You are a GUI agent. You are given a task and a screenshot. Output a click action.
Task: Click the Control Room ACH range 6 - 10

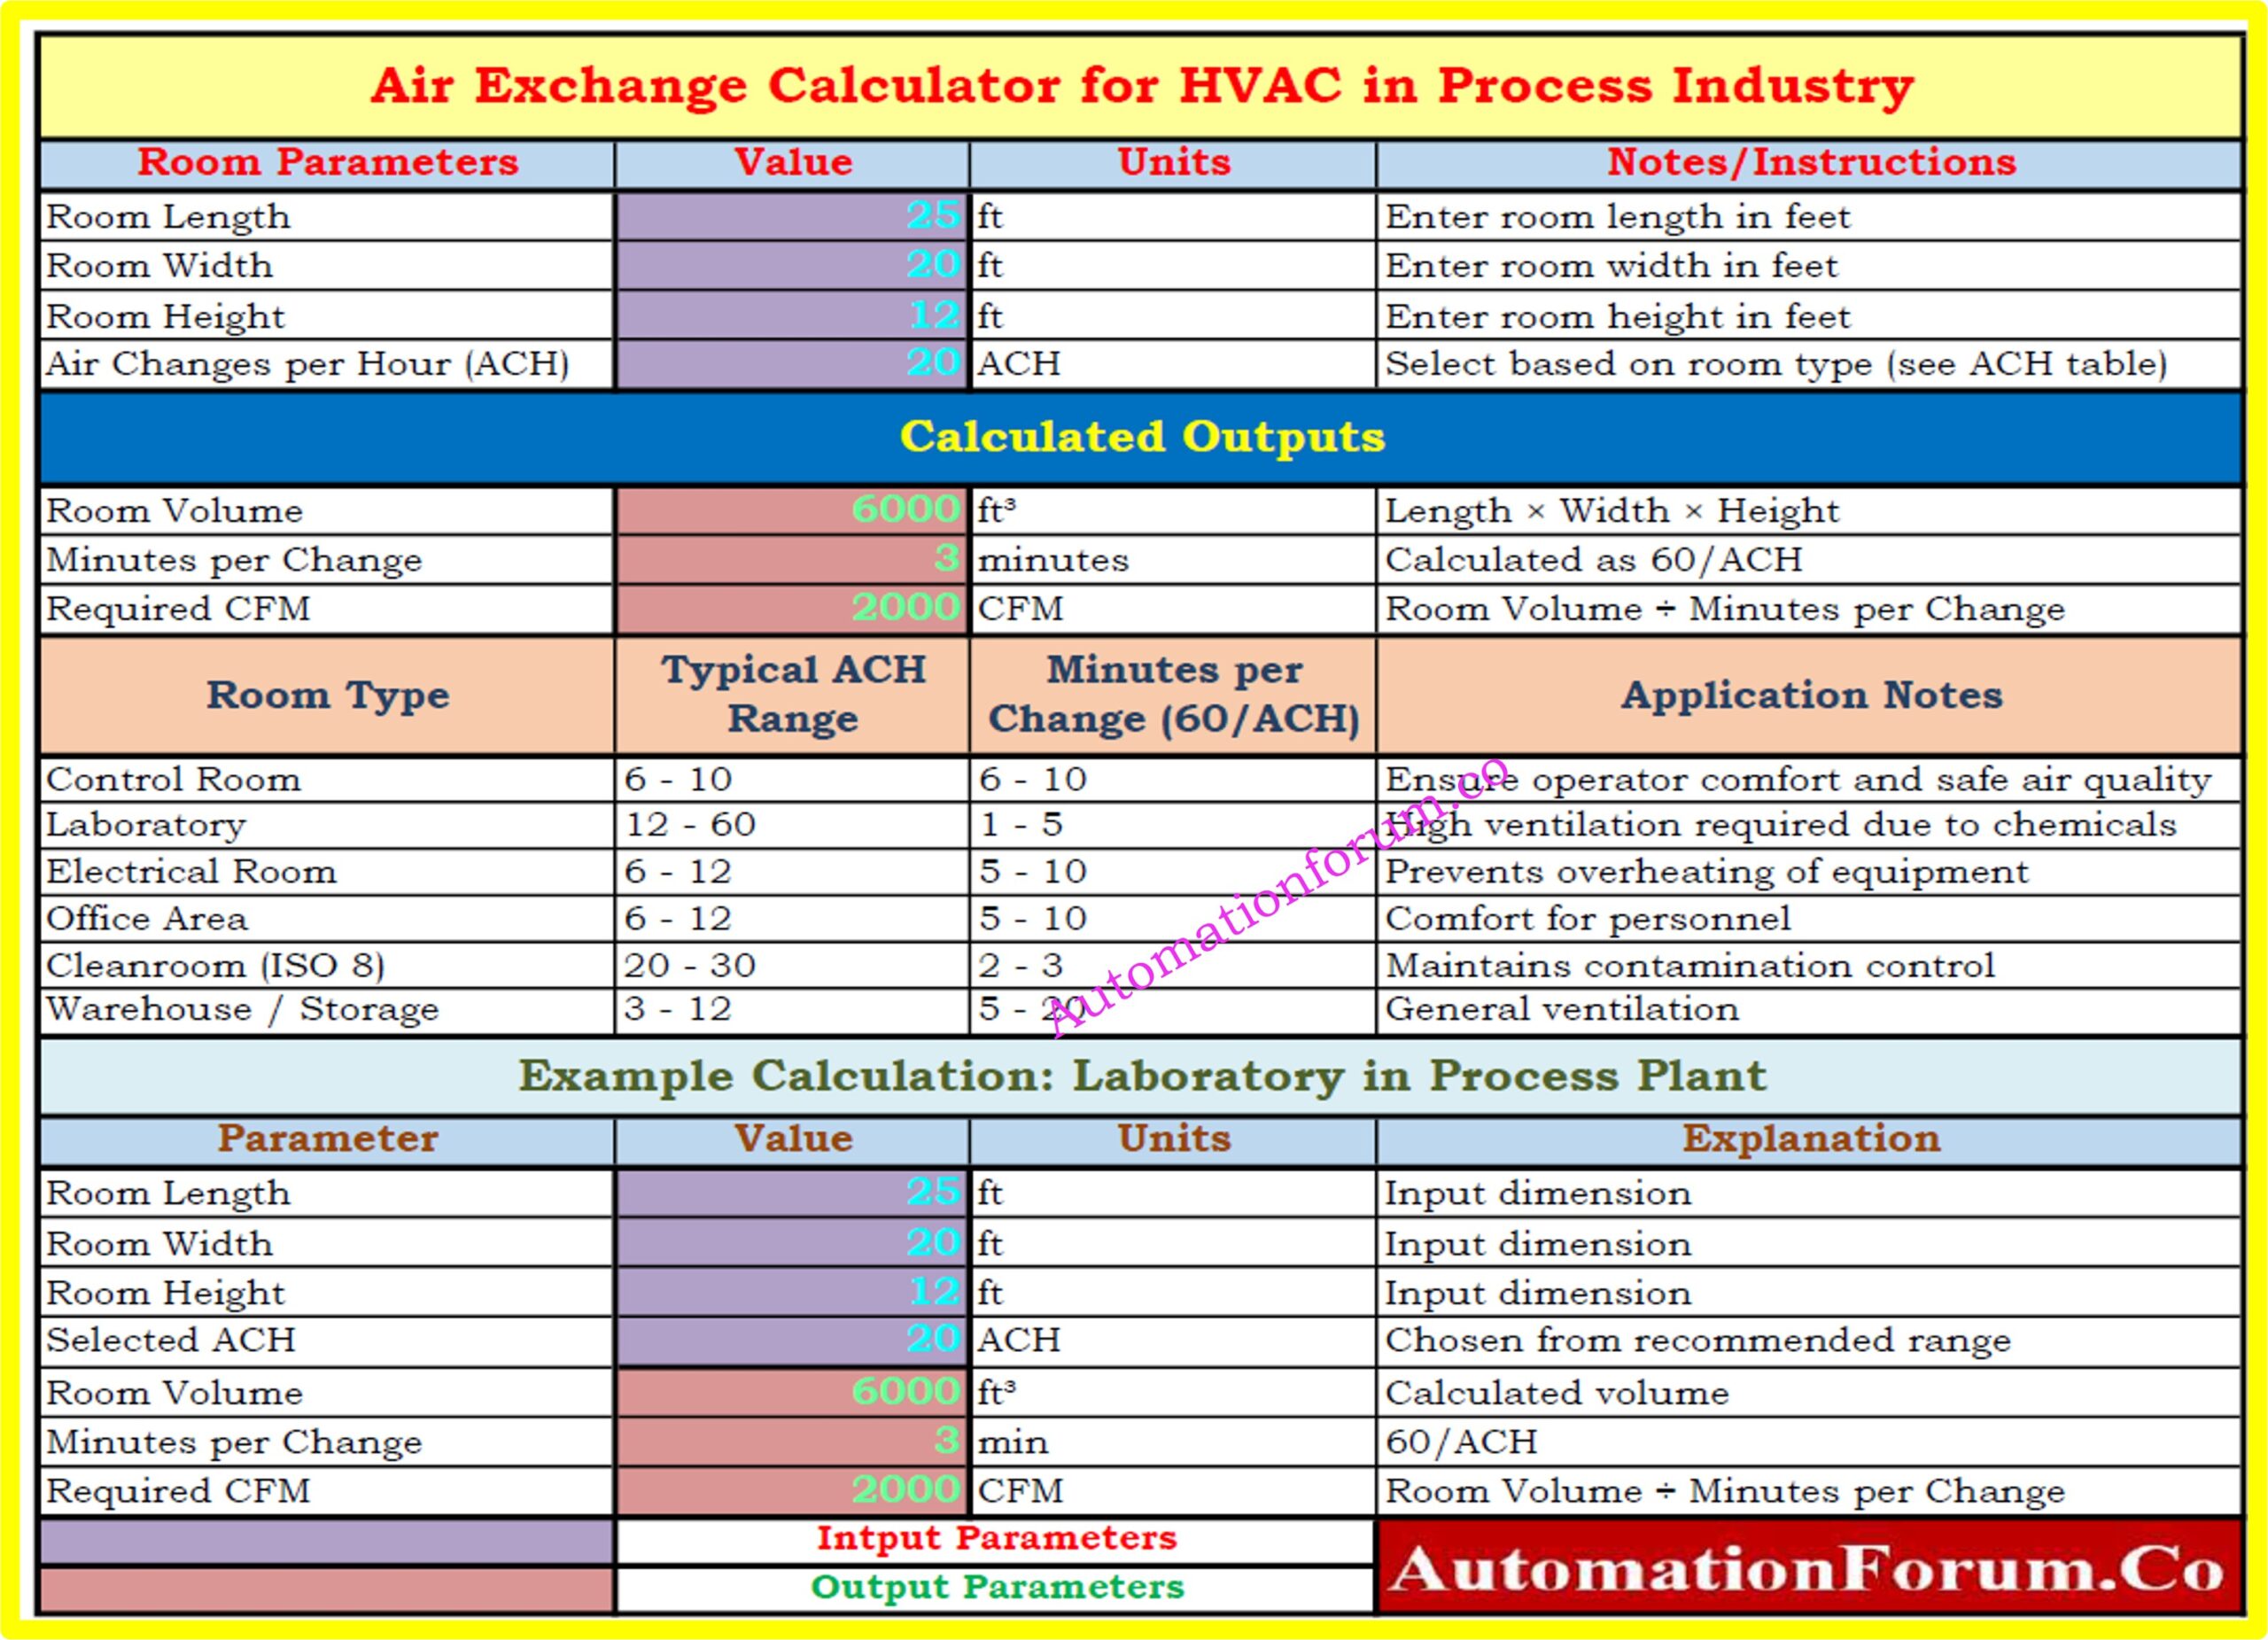click(x=678, y=779)
